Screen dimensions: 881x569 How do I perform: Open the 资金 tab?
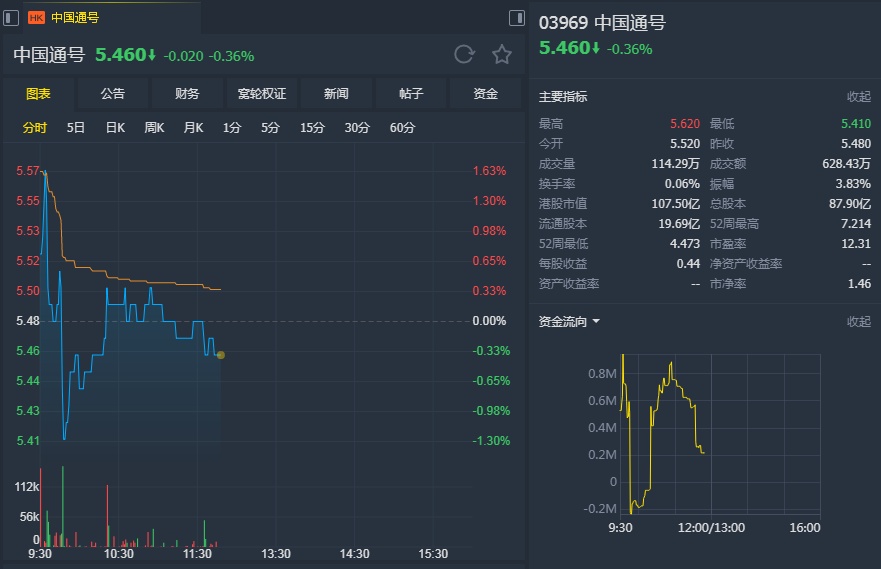tap(486, 94)
